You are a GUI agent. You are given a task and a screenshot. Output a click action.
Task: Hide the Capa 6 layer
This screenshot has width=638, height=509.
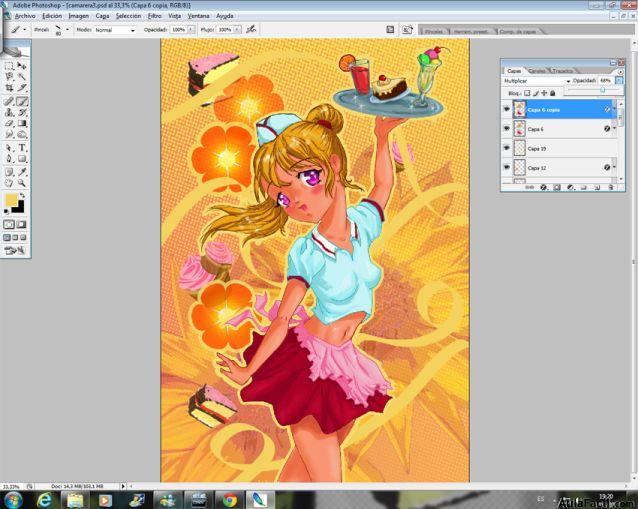(x=507, y=129)
